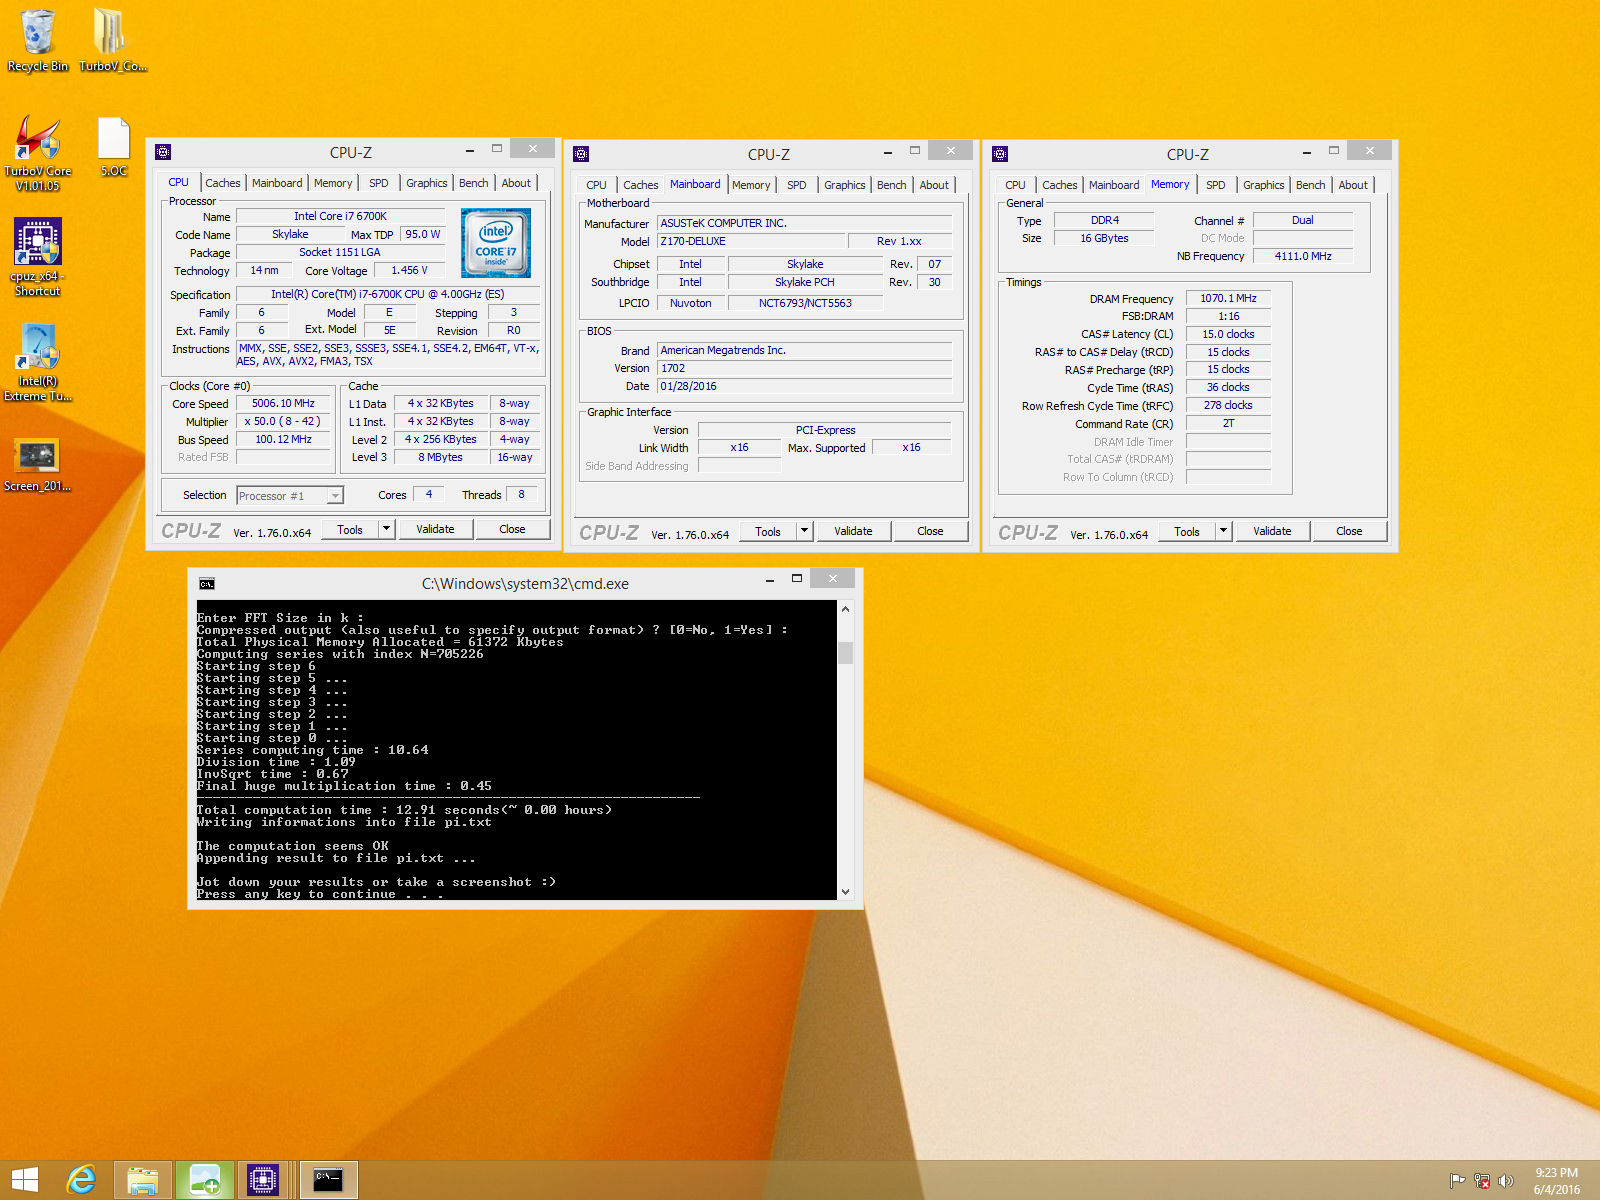The width and height of the screenshot is (1600, 1200).
Task: Open About tab in Memory CPU-Z window
Action: click(1353, 185)
